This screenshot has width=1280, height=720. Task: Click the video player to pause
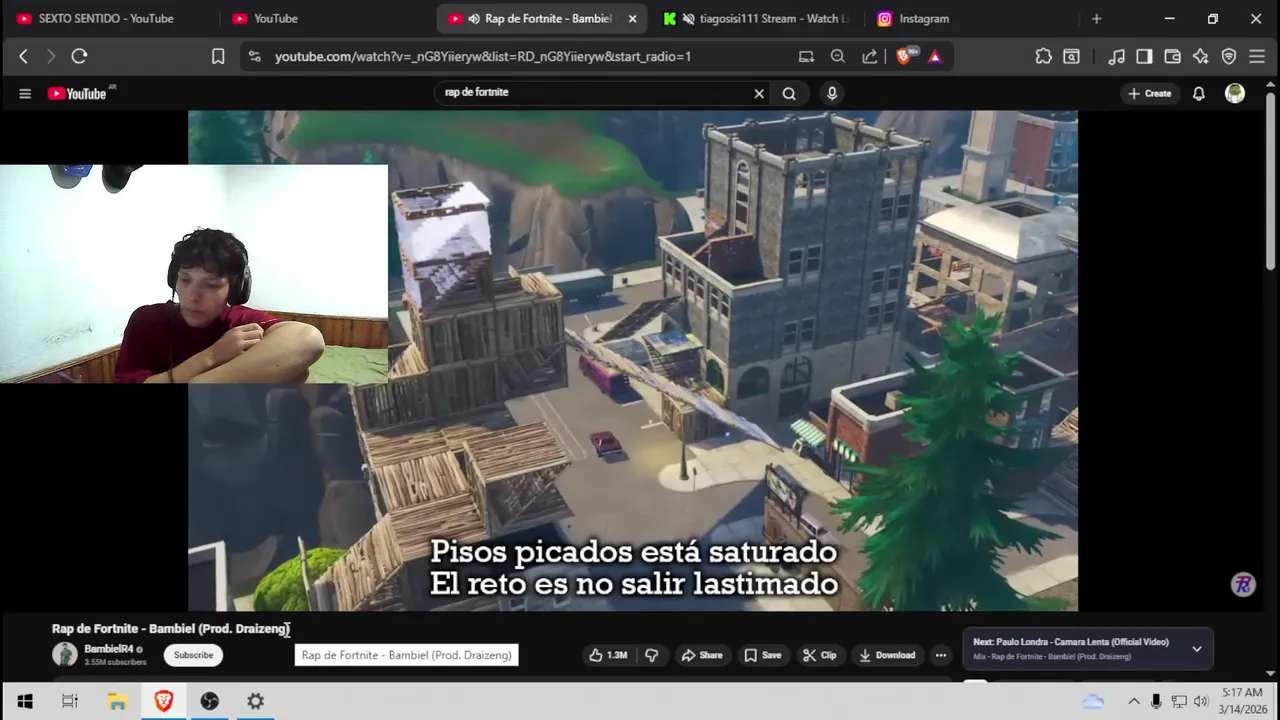tap(632, 360)
